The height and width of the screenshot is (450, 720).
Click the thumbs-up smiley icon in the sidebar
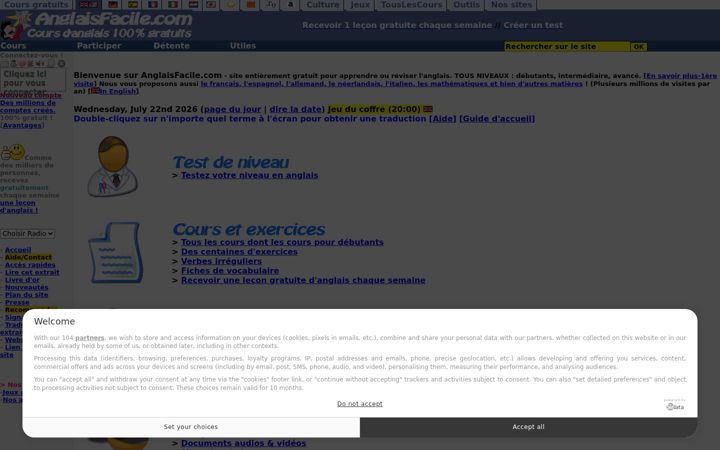coord(12,152)
